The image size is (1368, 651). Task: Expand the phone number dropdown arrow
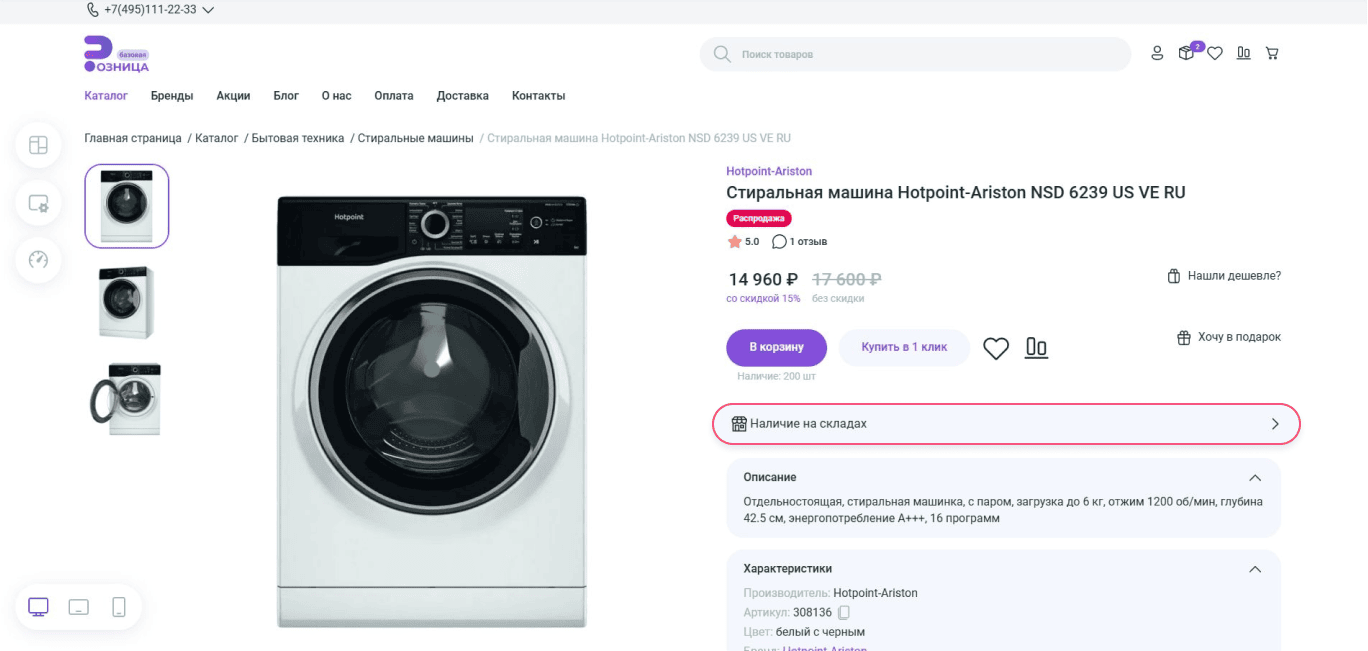click(x=208, y=10)
